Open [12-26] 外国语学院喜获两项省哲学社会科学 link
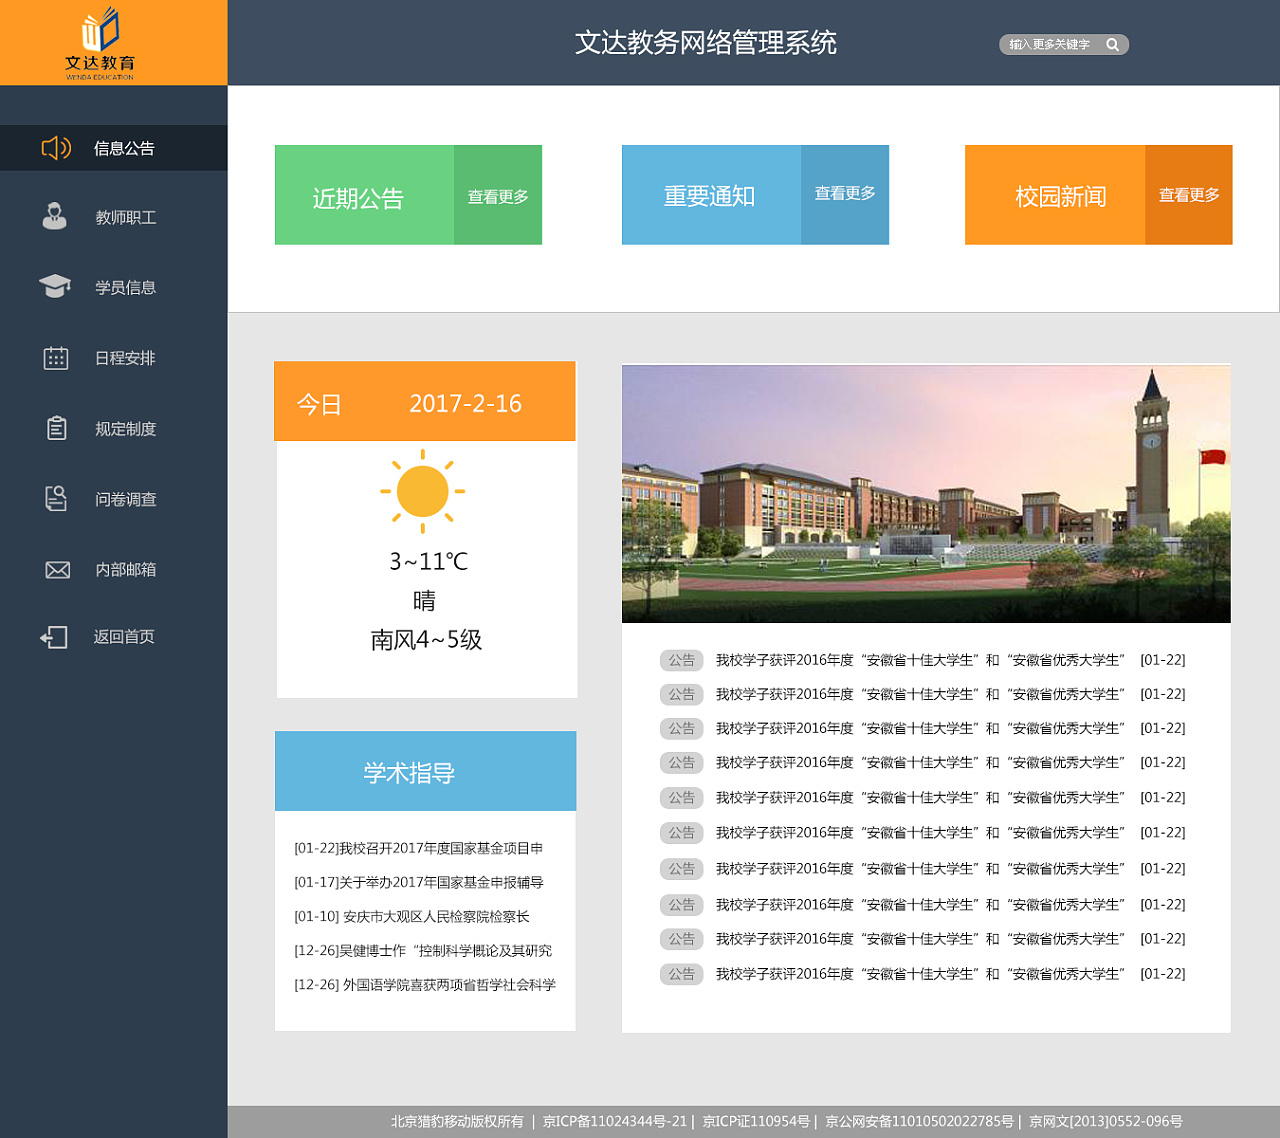 click(425, 984)
